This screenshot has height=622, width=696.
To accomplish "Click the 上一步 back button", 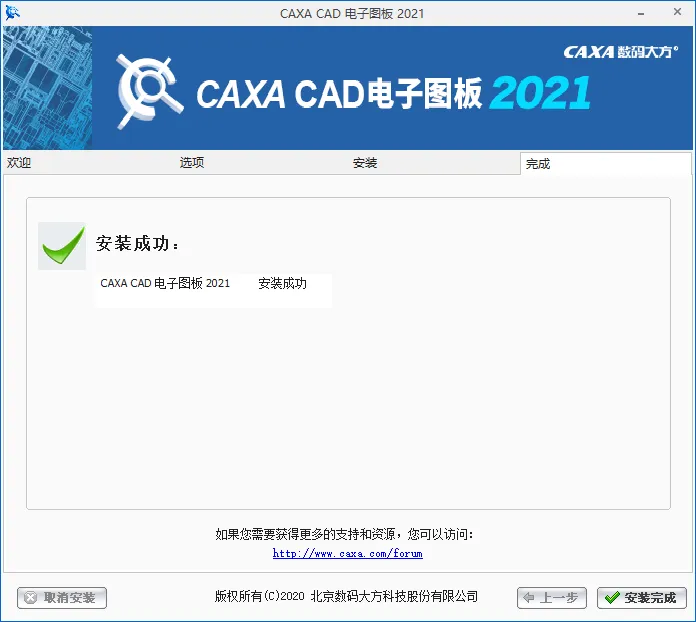I will 552,598.
